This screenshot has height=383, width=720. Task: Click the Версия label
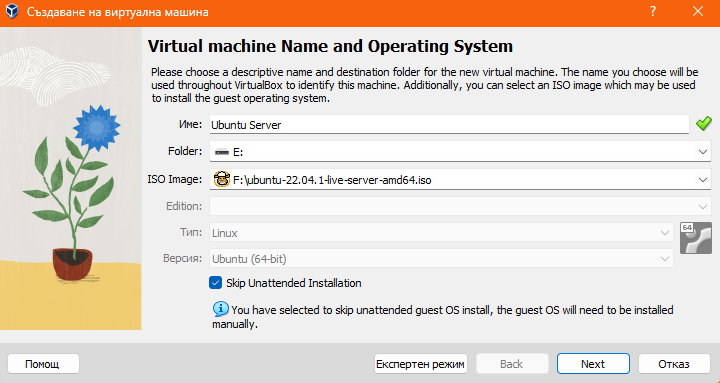coord(183,258)
